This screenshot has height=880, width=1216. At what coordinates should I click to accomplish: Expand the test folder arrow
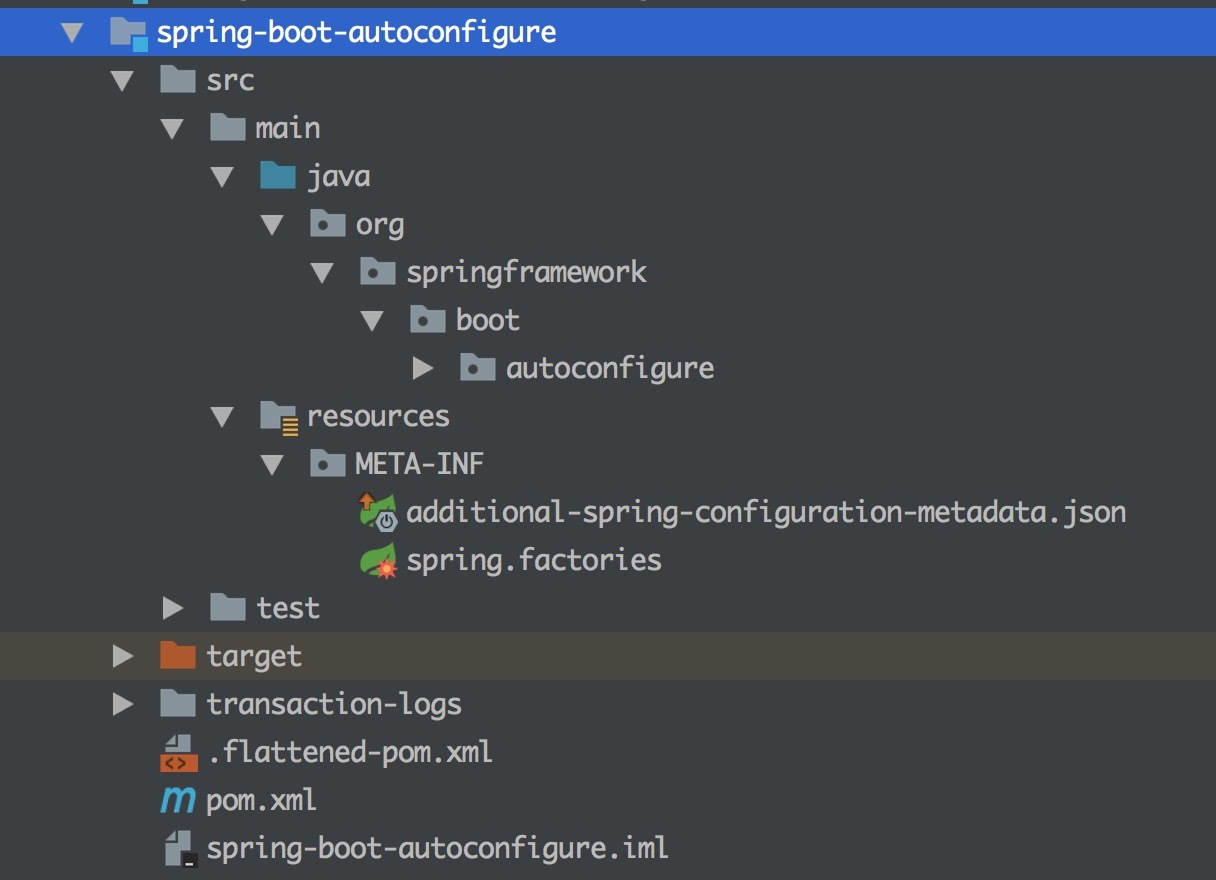[x=173, y=608]
